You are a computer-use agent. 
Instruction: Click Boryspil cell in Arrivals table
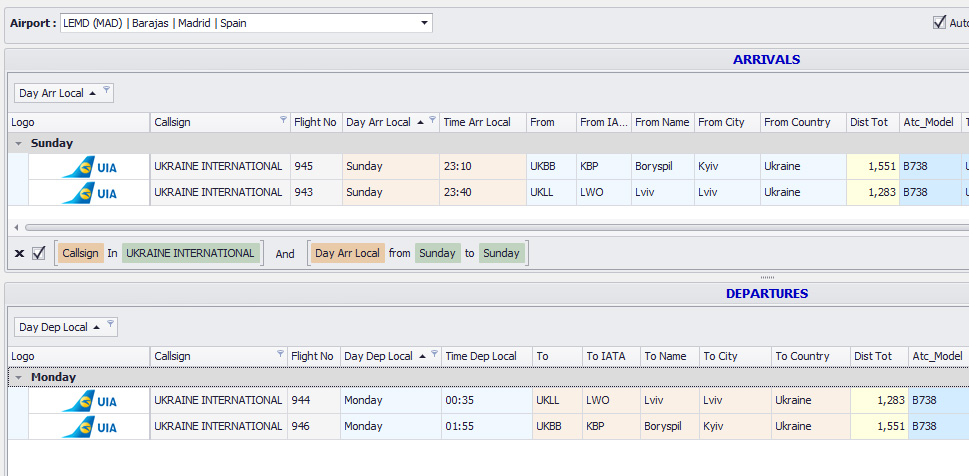pos(662,166)
